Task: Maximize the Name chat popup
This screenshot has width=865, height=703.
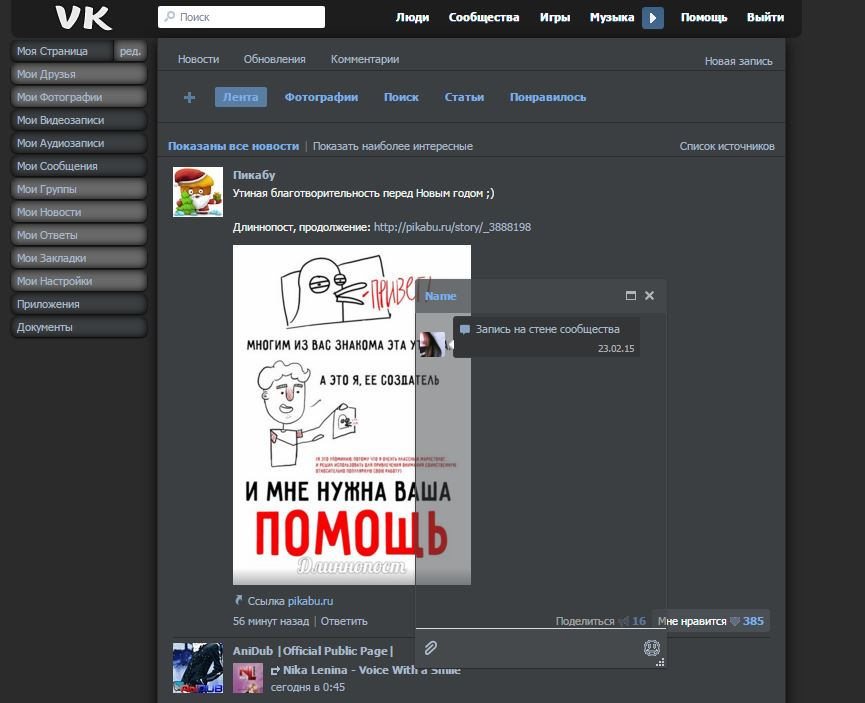Action: tap(631, 296)
